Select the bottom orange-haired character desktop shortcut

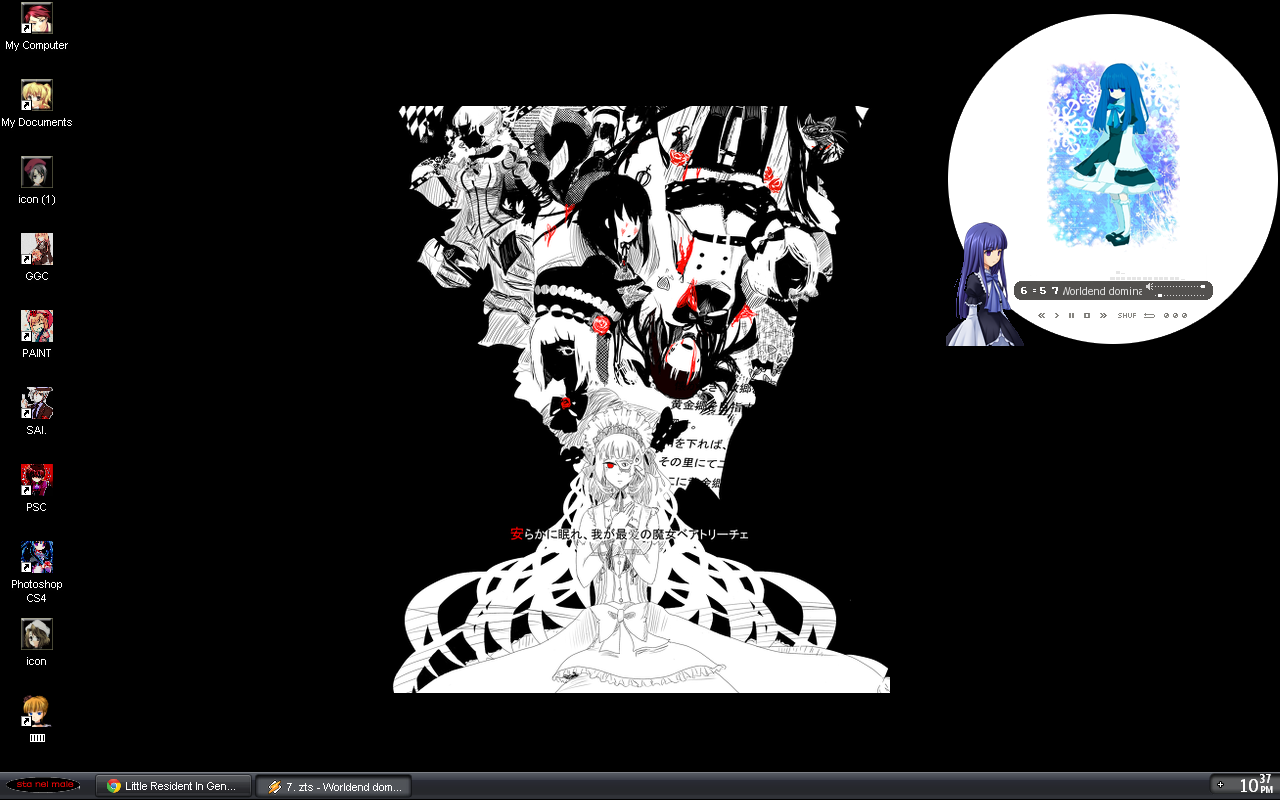tap(36, 720)
